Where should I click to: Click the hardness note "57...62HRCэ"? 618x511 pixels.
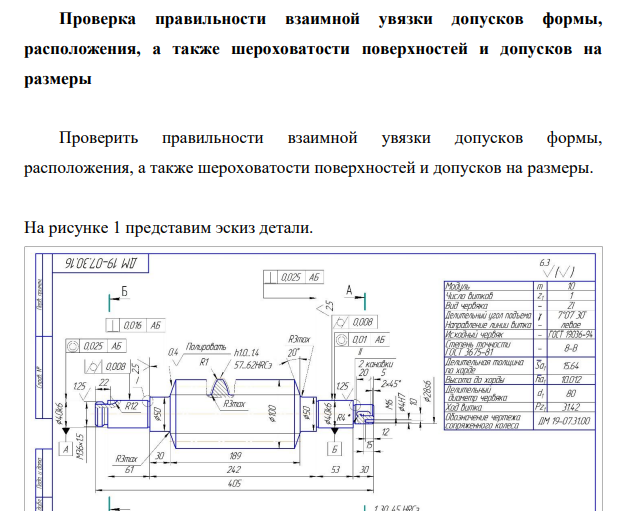253,365
